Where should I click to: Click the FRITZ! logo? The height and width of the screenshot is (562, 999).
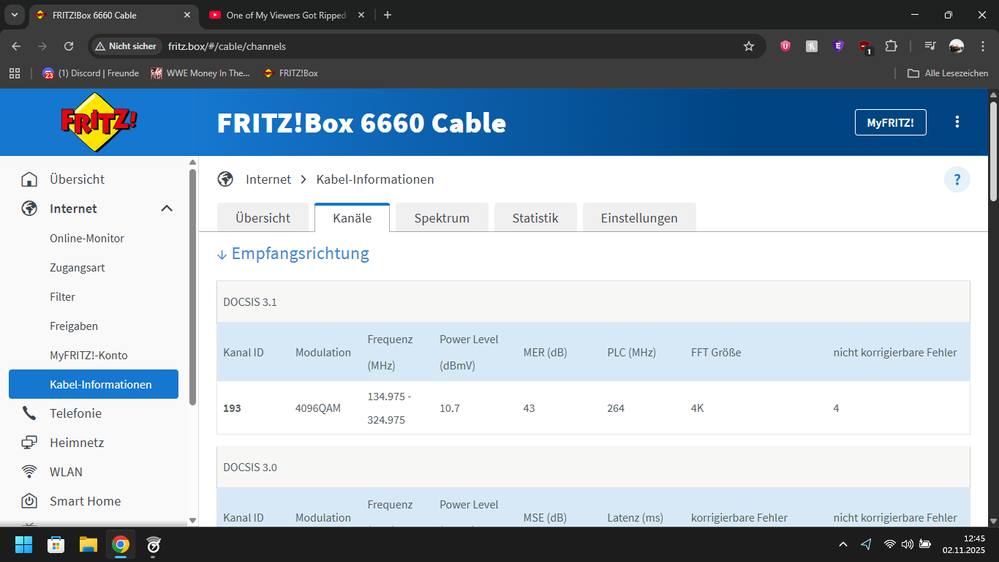(98, 122)
